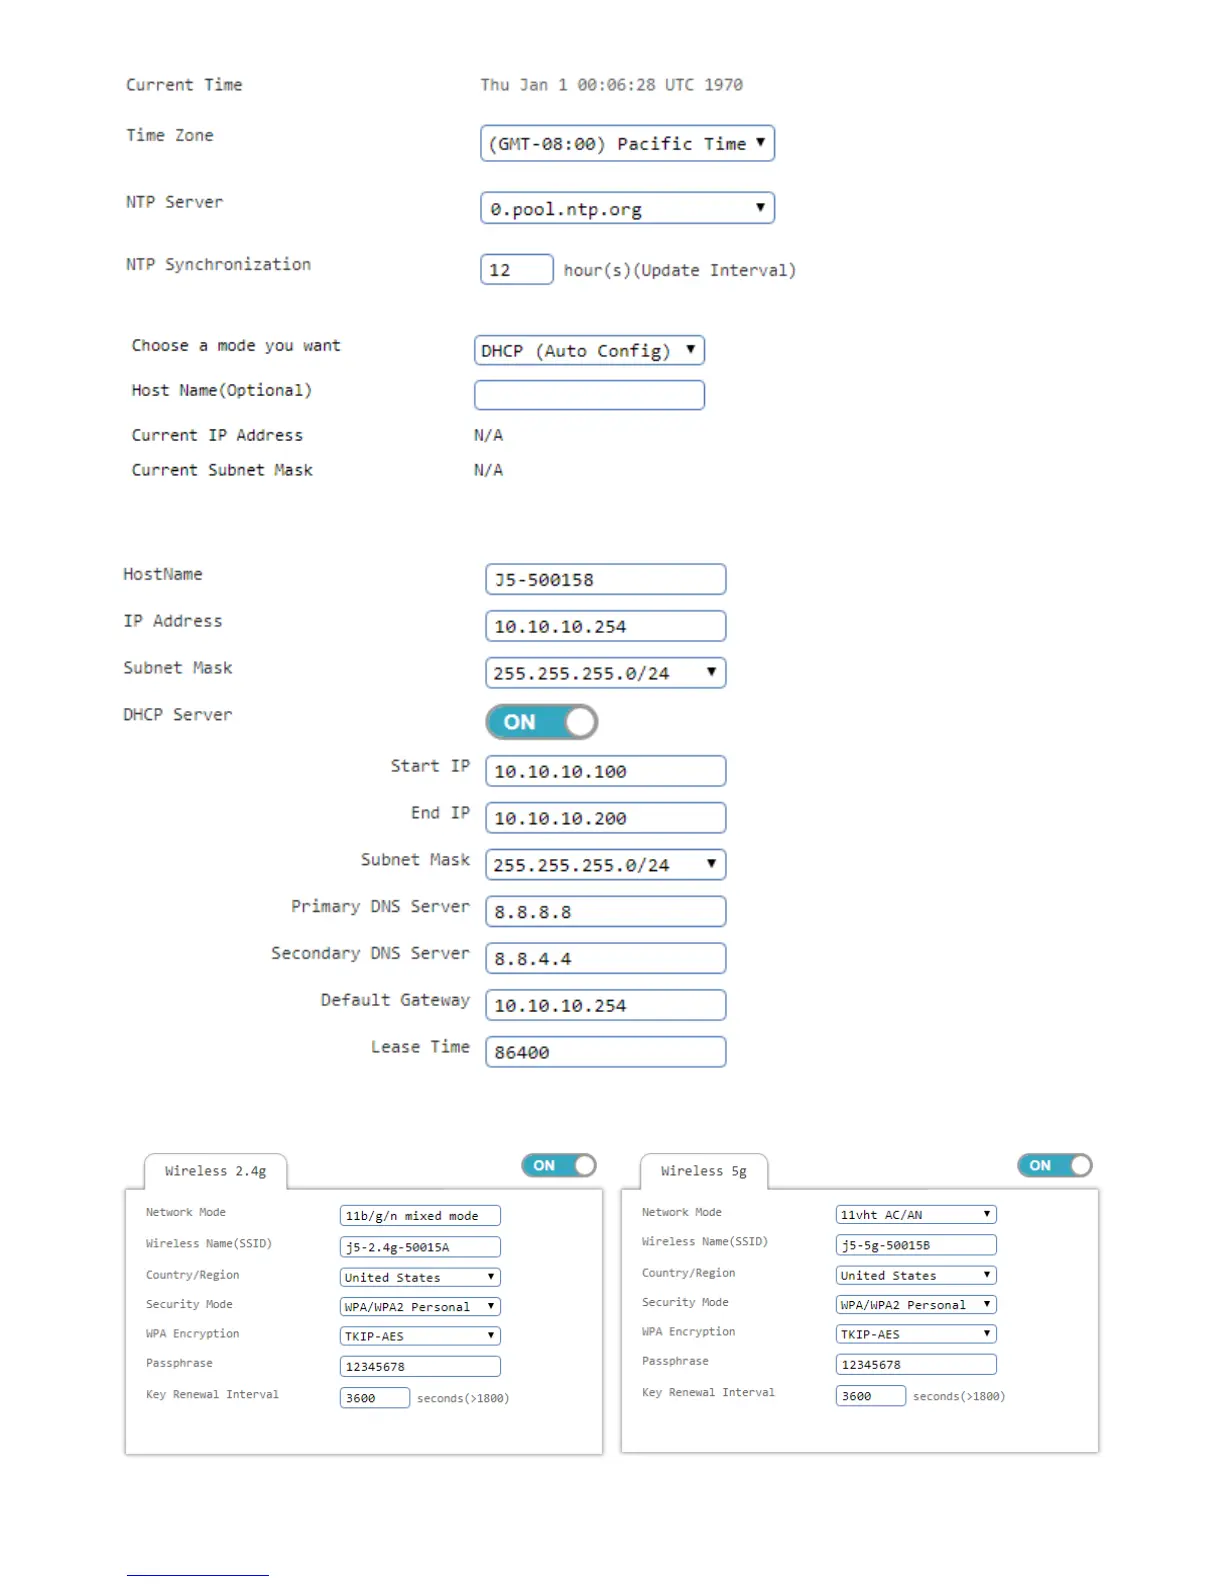Viewport: 1224px width, 1584px height.
Task: Click the SSID field j5-2.4g-50015A
Action: 420,1247
